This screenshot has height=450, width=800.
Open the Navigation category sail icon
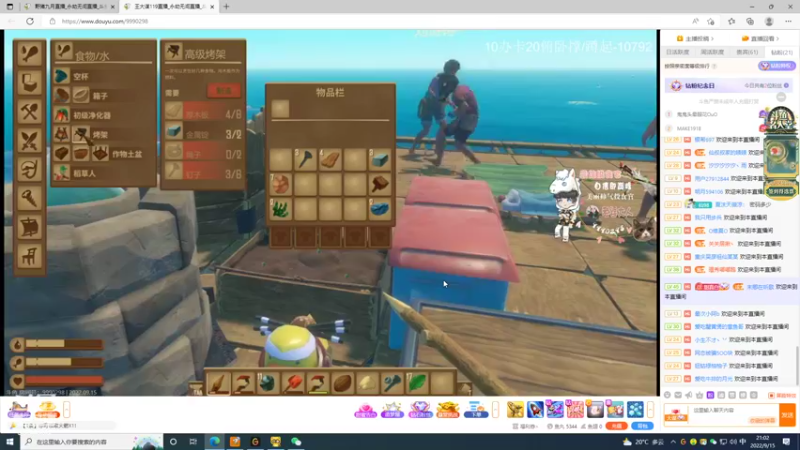(x=29, y=228)
